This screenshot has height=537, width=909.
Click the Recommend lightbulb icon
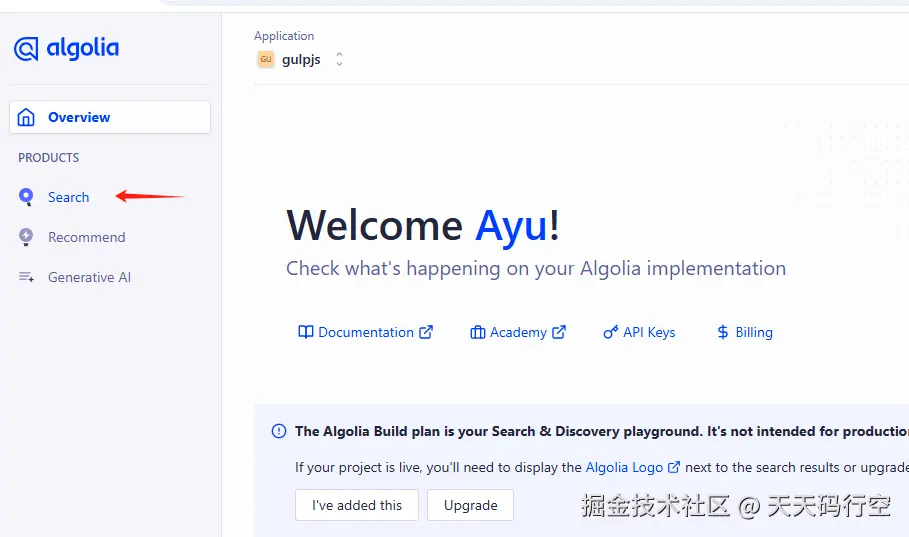(x=26, y=237)
